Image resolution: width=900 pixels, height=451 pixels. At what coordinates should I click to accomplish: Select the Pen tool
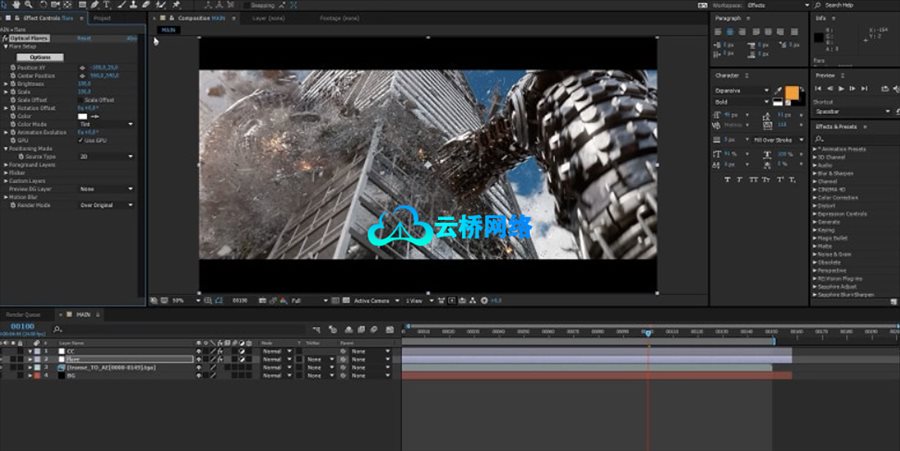[x=92, y=5]
